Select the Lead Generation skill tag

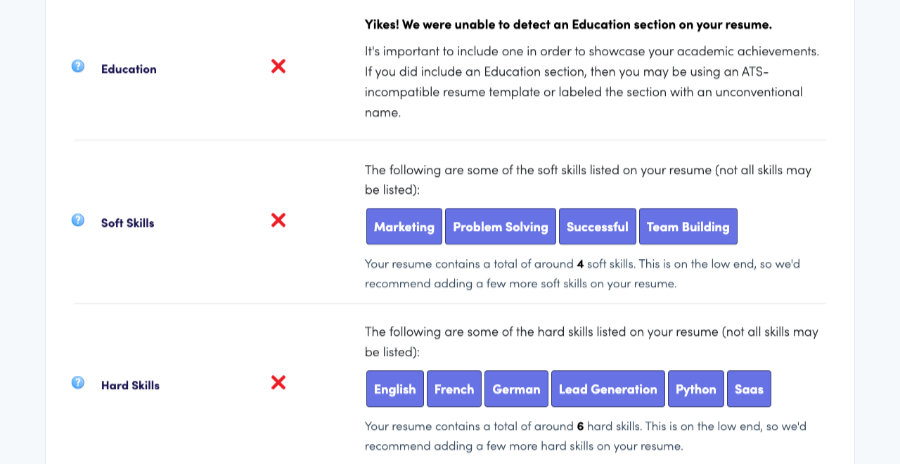pos(608,389)
